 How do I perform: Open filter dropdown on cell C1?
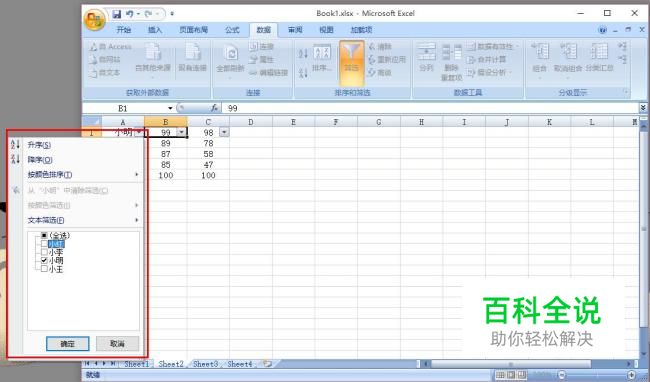[x=224, y=132]
